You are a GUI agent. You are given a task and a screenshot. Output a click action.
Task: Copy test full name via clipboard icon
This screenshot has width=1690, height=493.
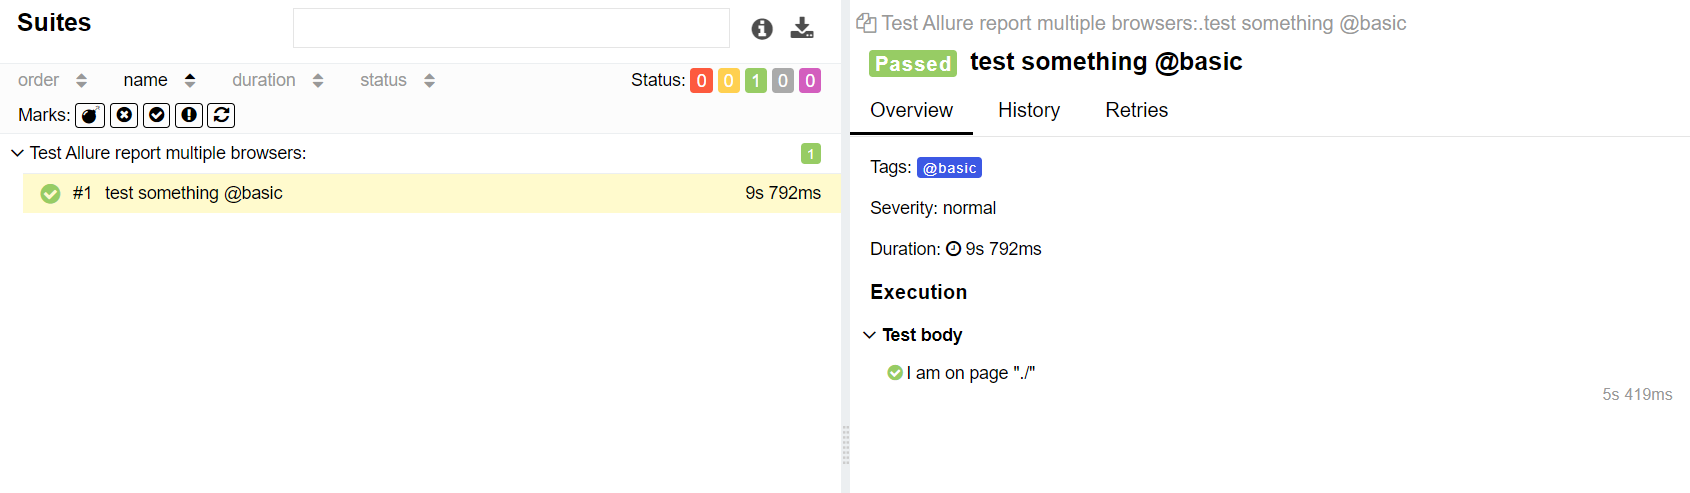tap(866, 23)
